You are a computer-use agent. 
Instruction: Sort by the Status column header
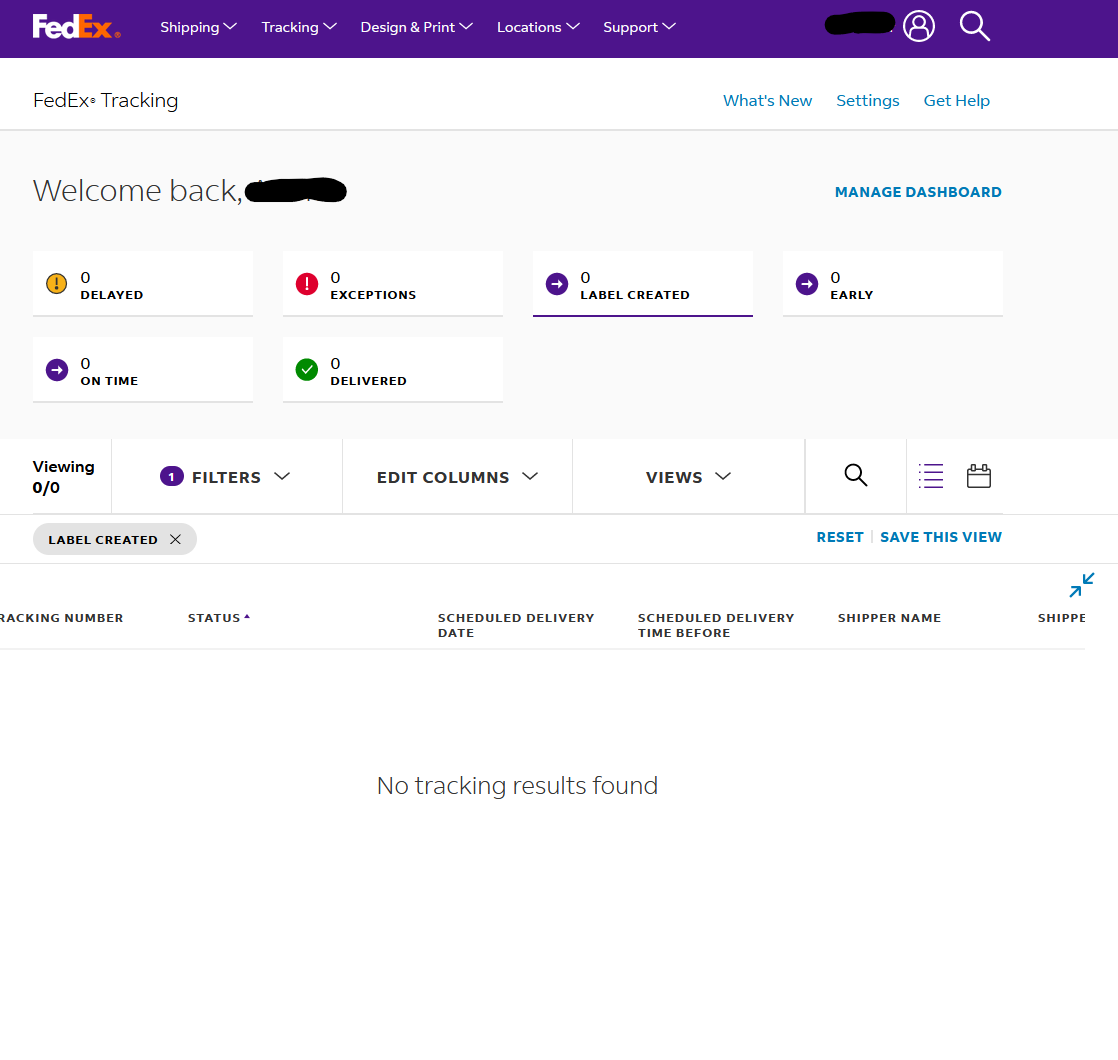tap(214, 618)
